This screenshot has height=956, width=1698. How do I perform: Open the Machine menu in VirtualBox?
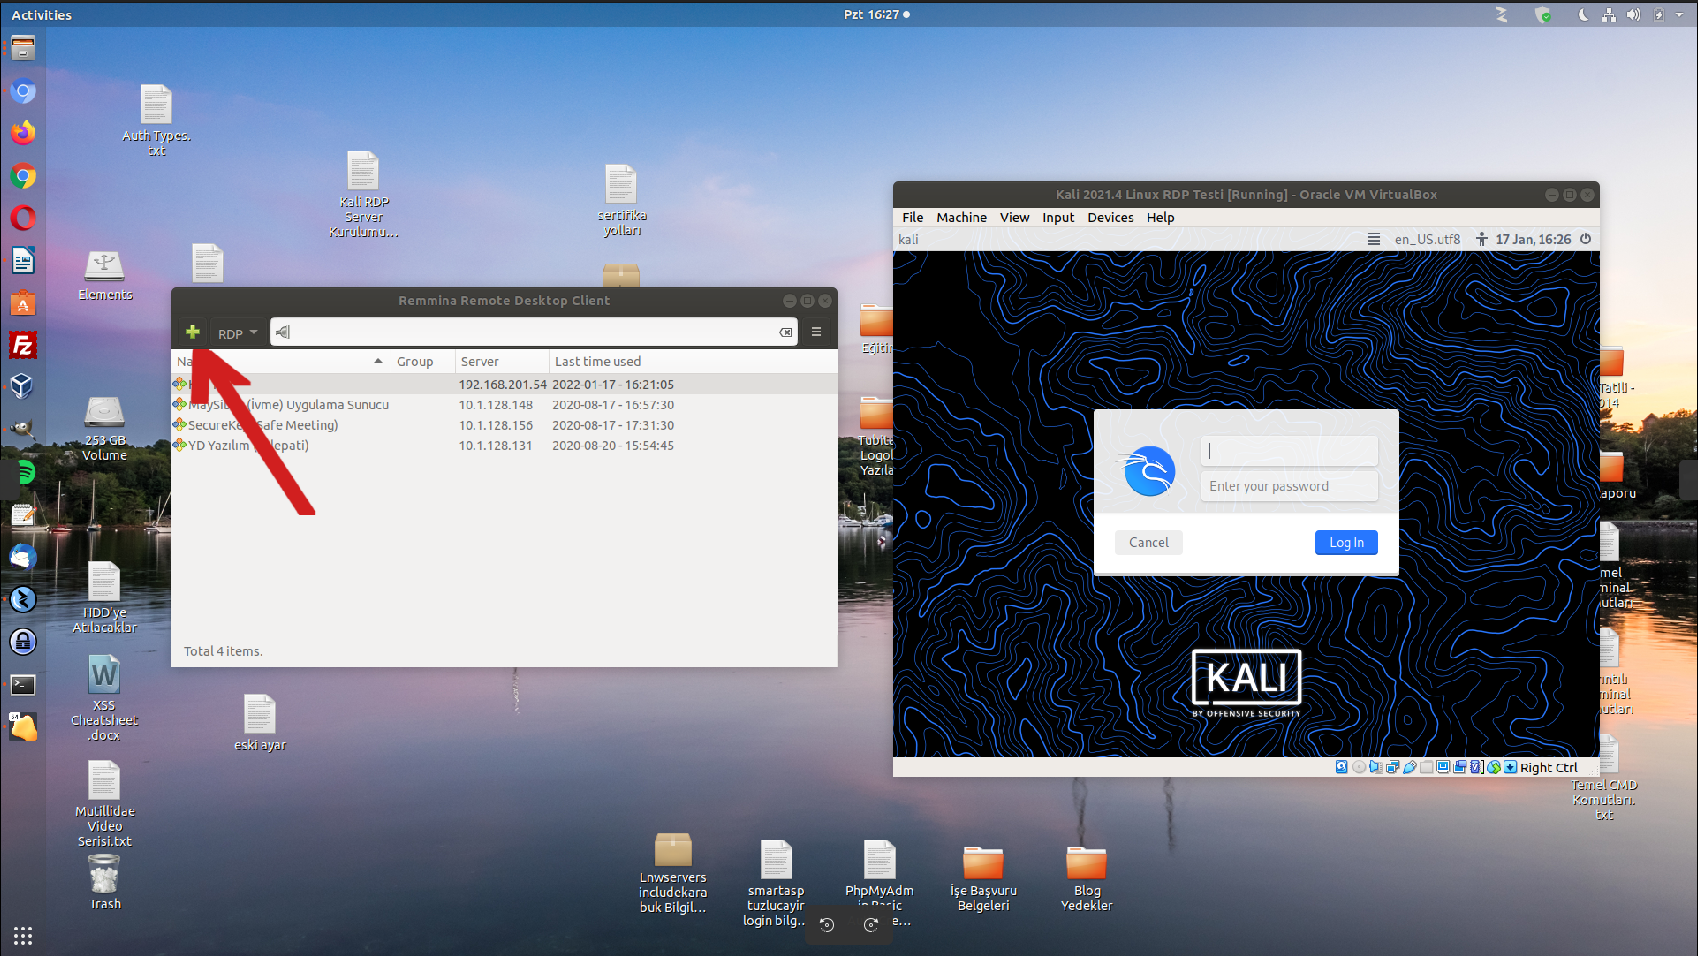click(x=961, y=217)
